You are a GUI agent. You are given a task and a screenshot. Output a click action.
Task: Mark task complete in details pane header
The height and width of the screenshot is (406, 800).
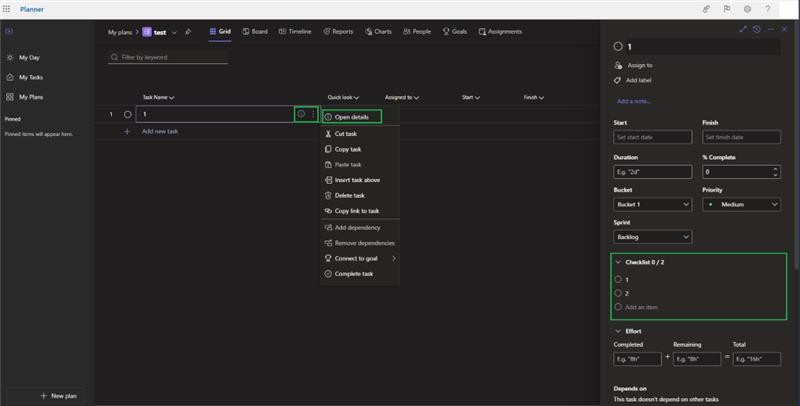[618, 46]
